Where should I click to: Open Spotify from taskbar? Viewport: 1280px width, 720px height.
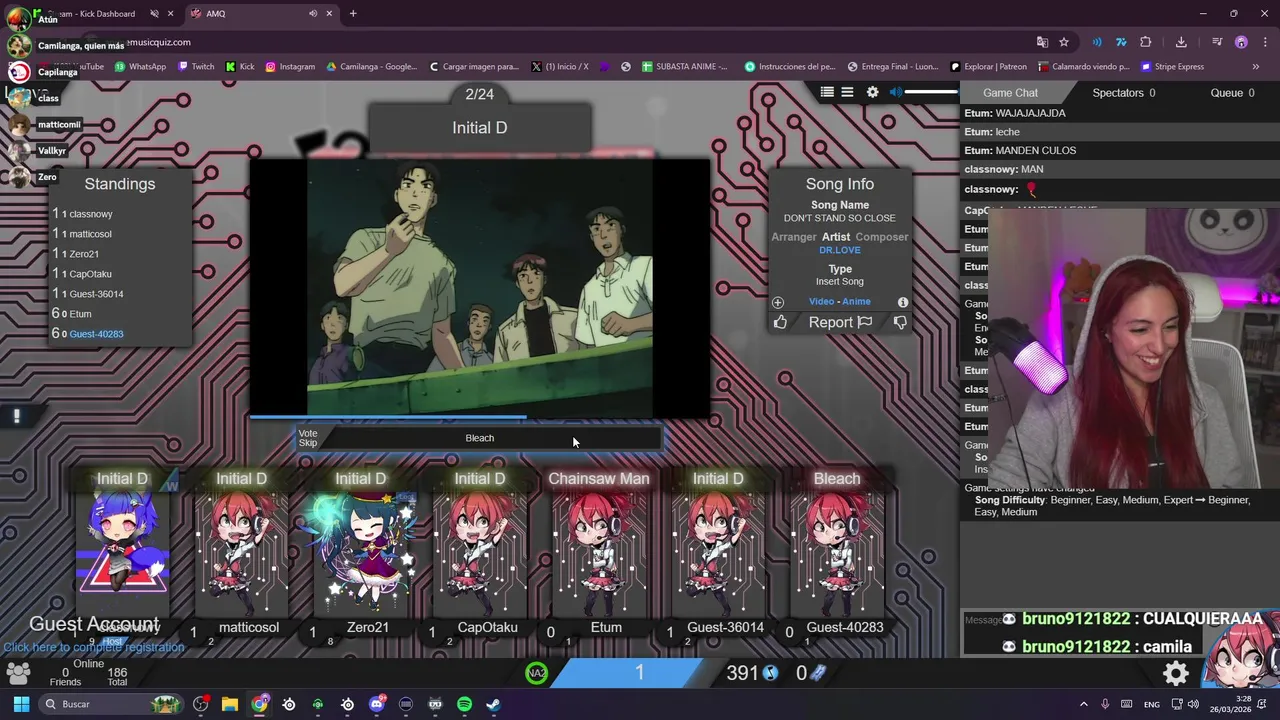point(464,704)
